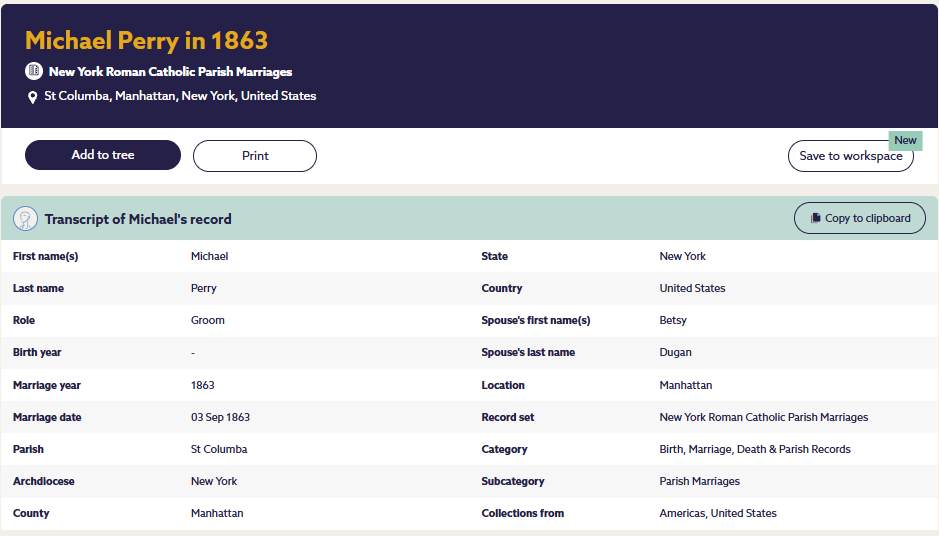This screenshot has height=536, width=939.
Task: Click the Collections from field label
Action: pos(523,513)
